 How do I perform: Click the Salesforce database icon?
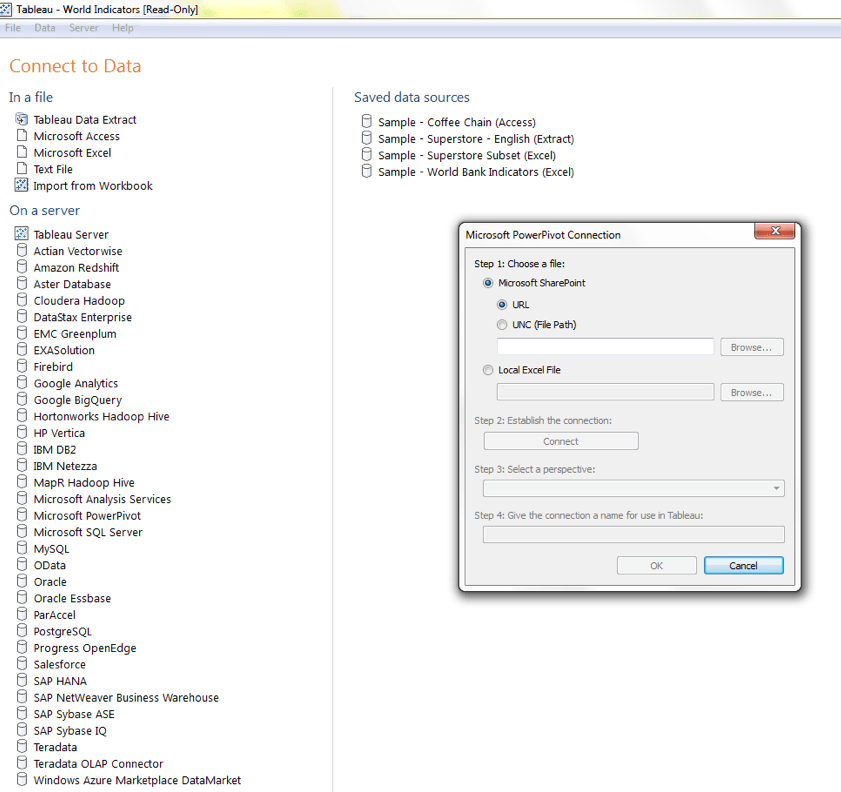click(x=22, y=663)
